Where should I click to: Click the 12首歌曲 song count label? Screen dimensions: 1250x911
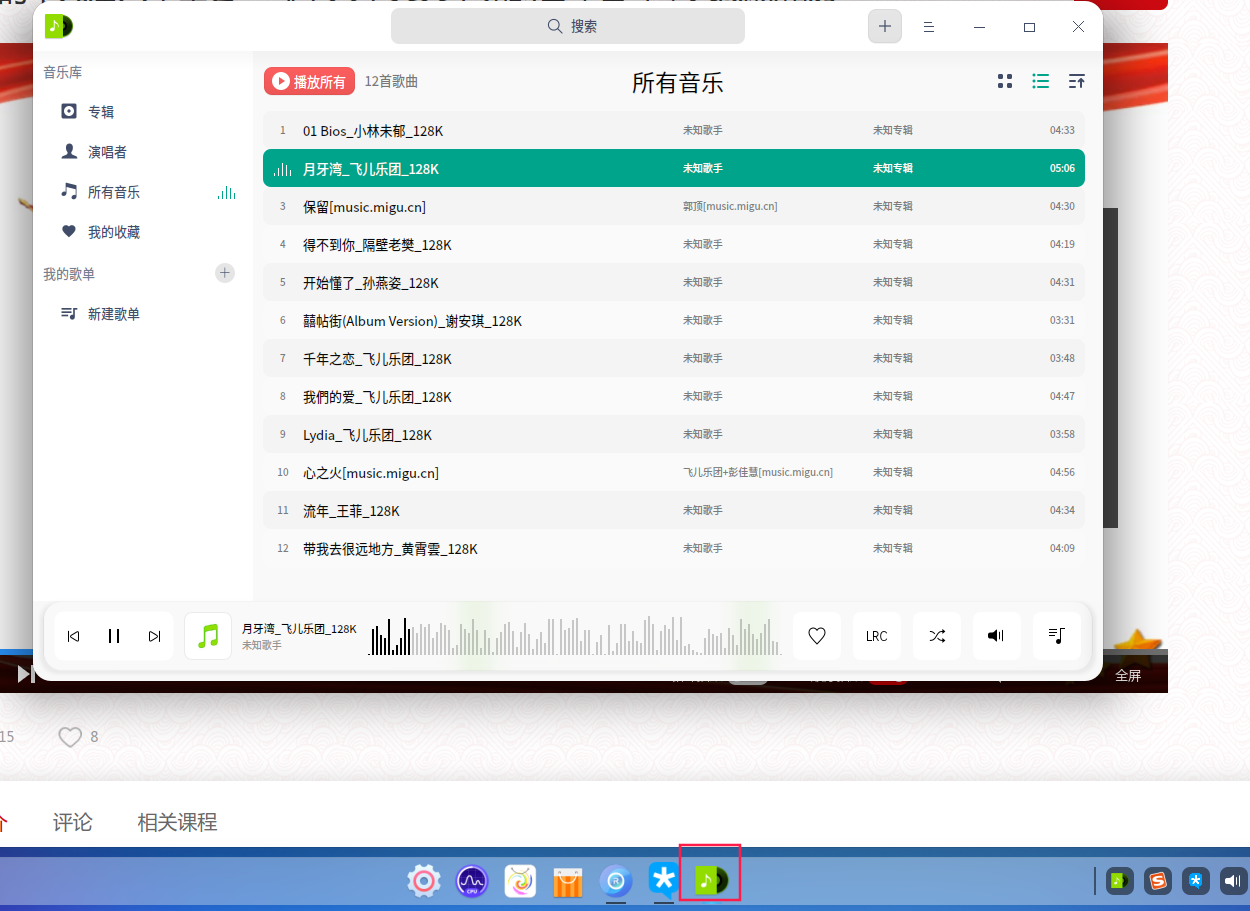tap(391, 82)
